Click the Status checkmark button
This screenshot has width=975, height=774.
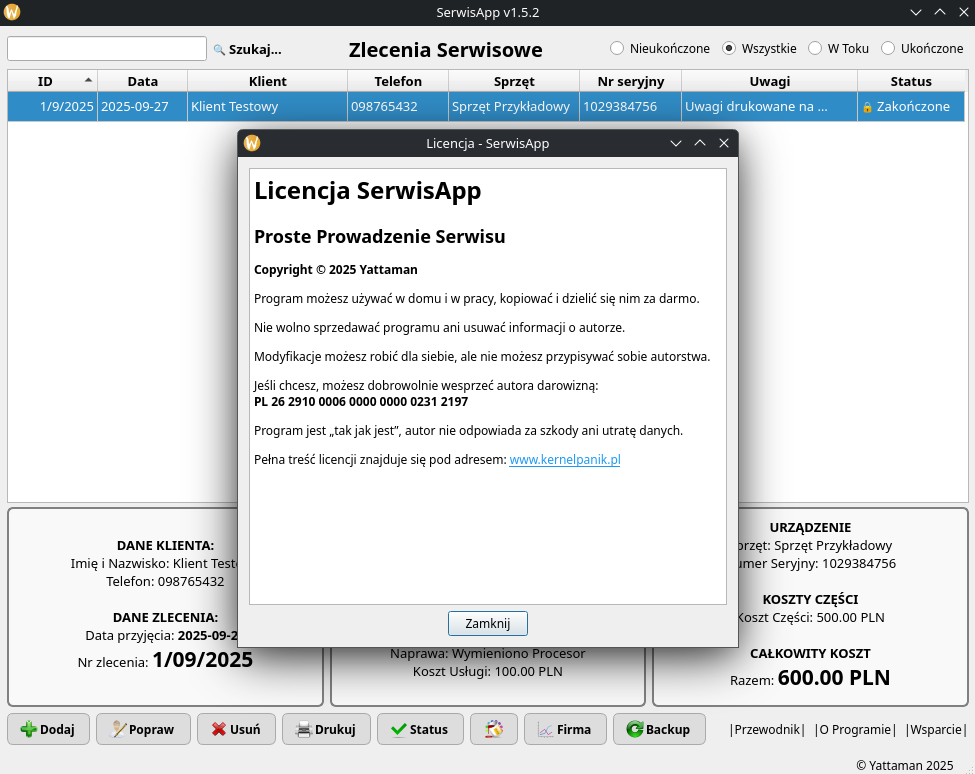click(420, 729)
